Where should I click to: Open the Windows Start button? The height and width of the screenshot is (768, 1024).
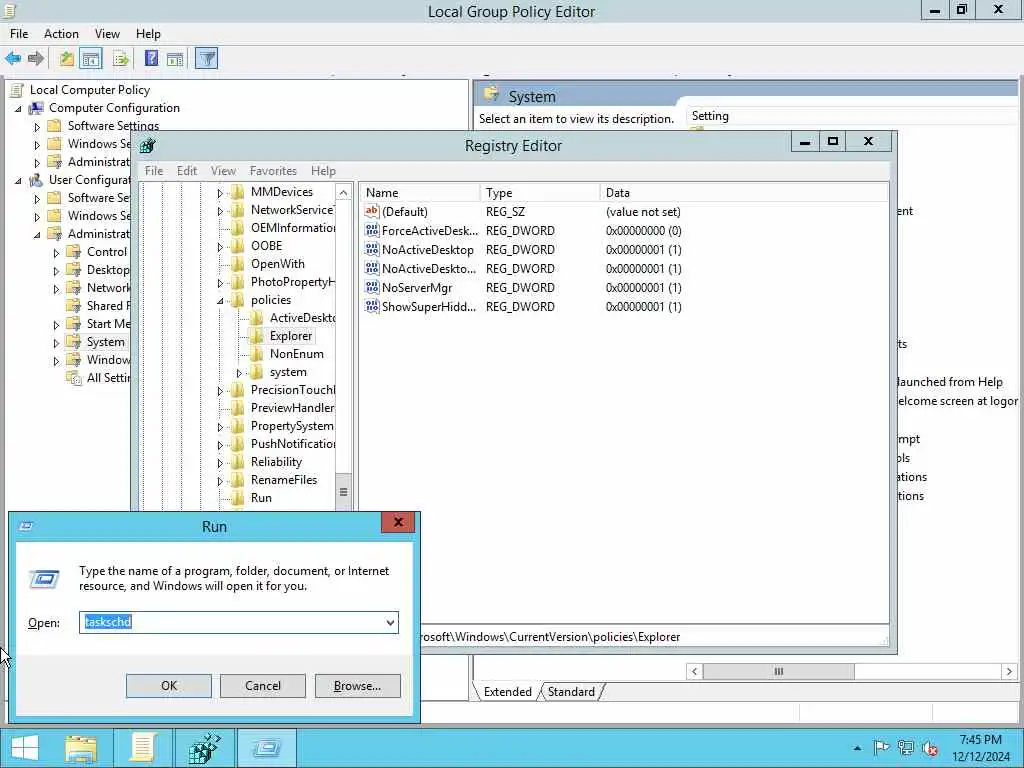click(25, 748)
